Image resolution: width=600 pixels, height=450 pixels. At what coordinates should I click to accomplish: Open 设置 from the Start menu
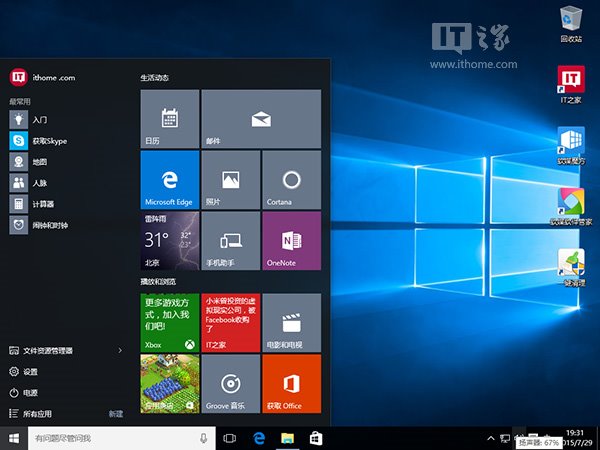tap(30, 372)
